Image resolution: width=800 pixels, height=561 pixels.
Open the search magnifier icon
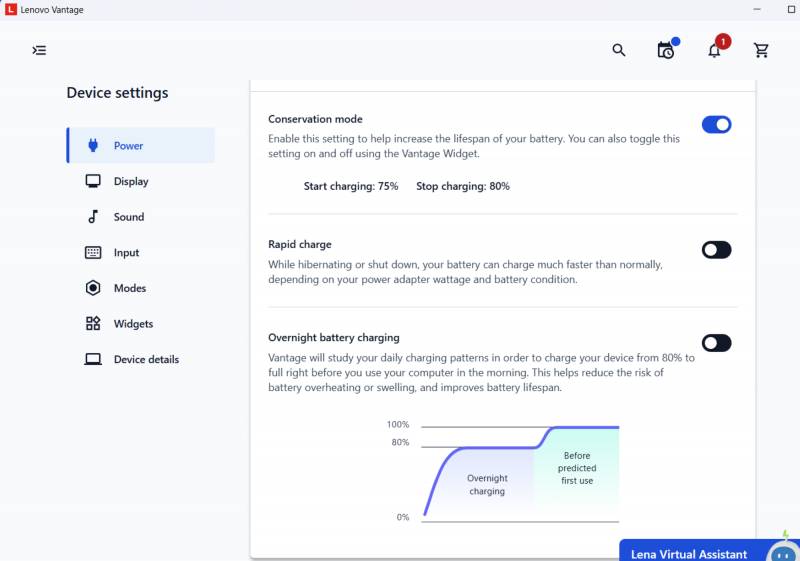point(619,50)
